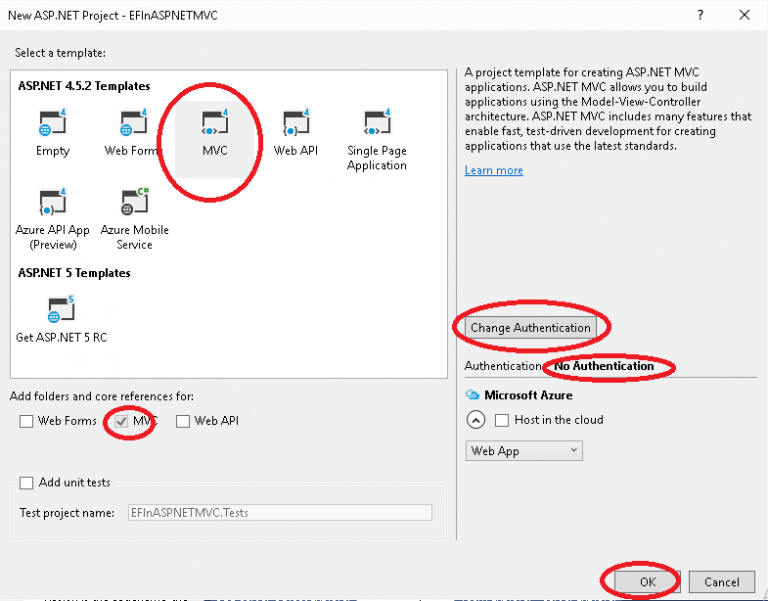Choose the Web Forms template icon
Image resolution: width=768 pixels, height=601 pixels.
tap(133, 125)
